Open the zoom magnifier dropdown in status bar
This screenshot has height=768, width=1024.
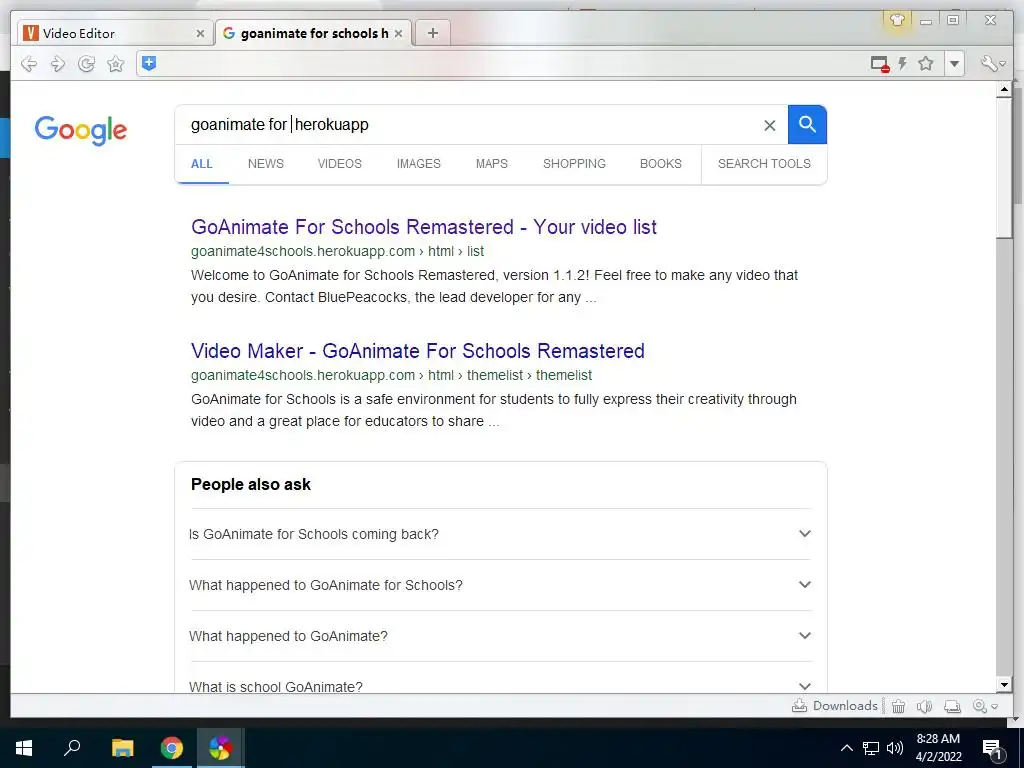[x=985, y=706]
